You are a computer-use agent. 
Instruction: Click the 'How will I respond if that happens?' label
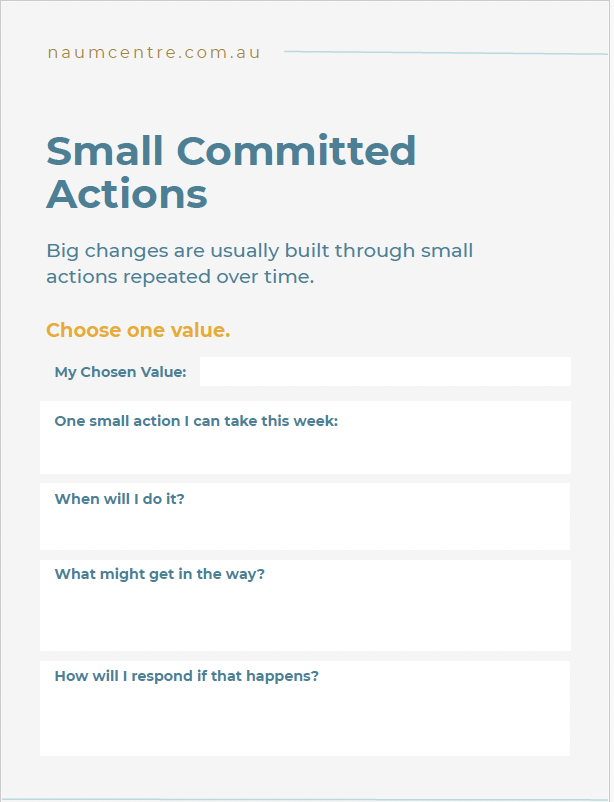187,676
